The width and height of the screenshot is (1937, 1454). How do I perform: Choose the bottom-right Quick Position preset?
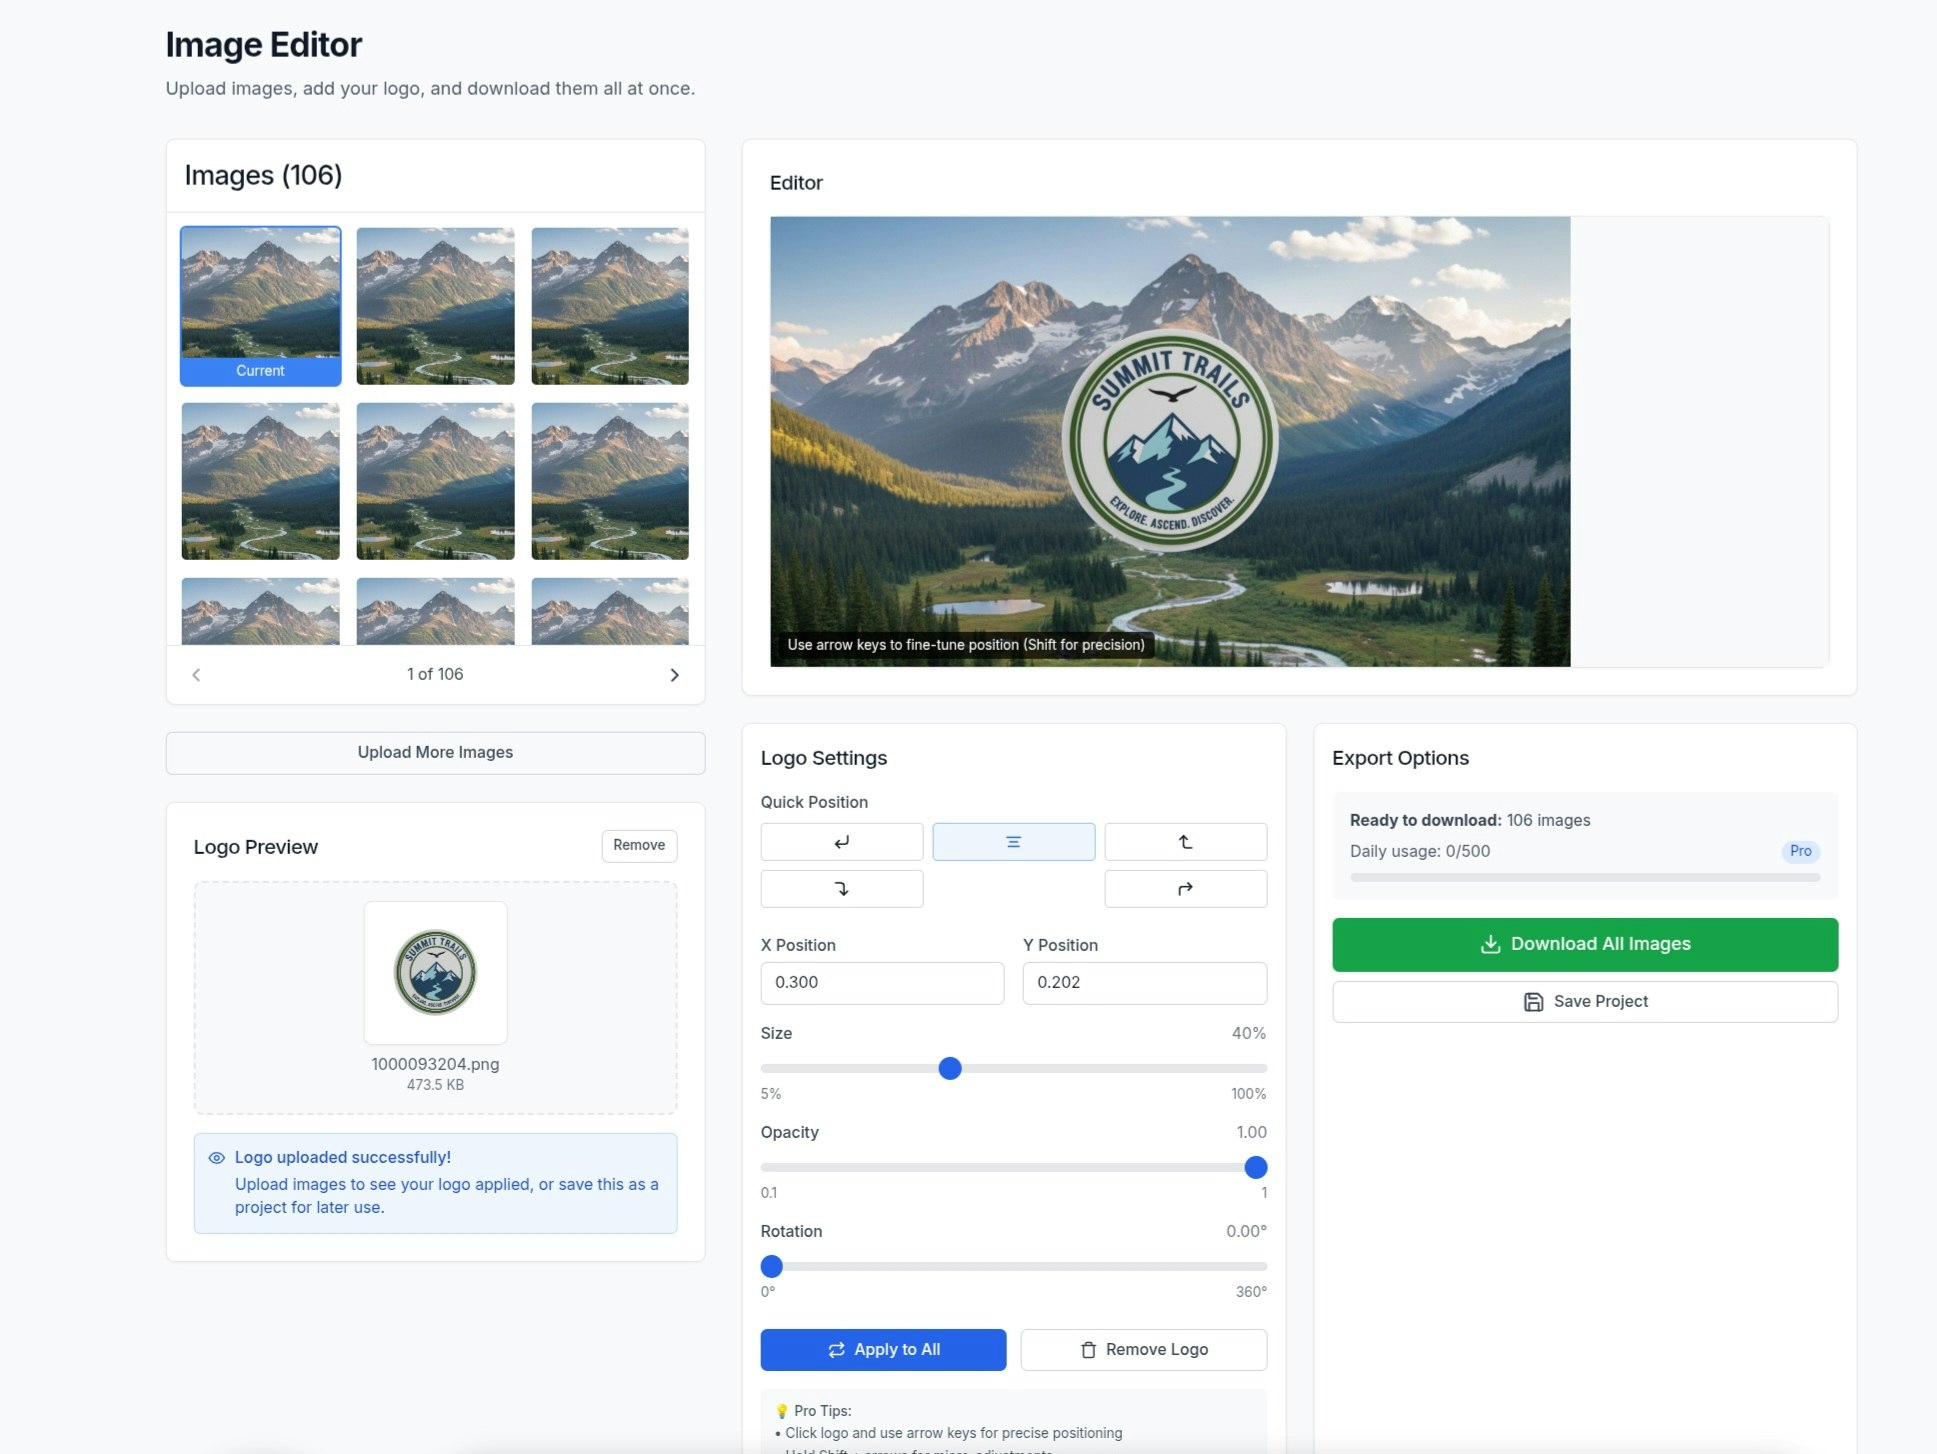click(1185, 888)
